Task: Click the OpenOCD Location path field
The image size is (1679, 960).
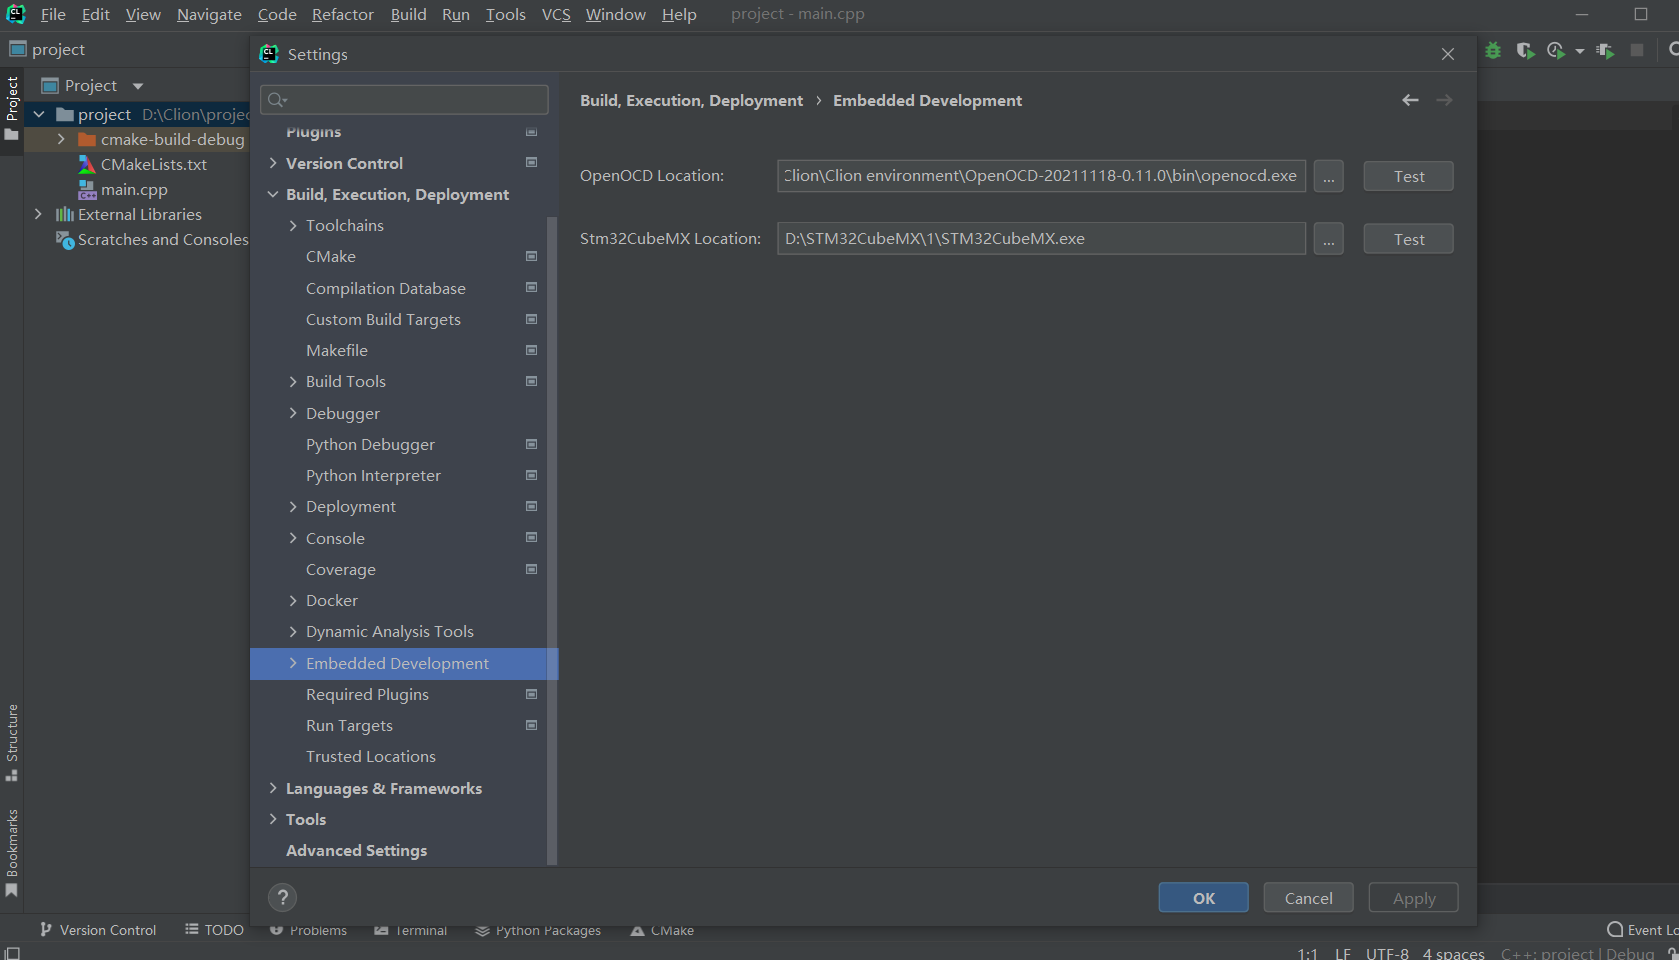Action: coord(1041,176)
